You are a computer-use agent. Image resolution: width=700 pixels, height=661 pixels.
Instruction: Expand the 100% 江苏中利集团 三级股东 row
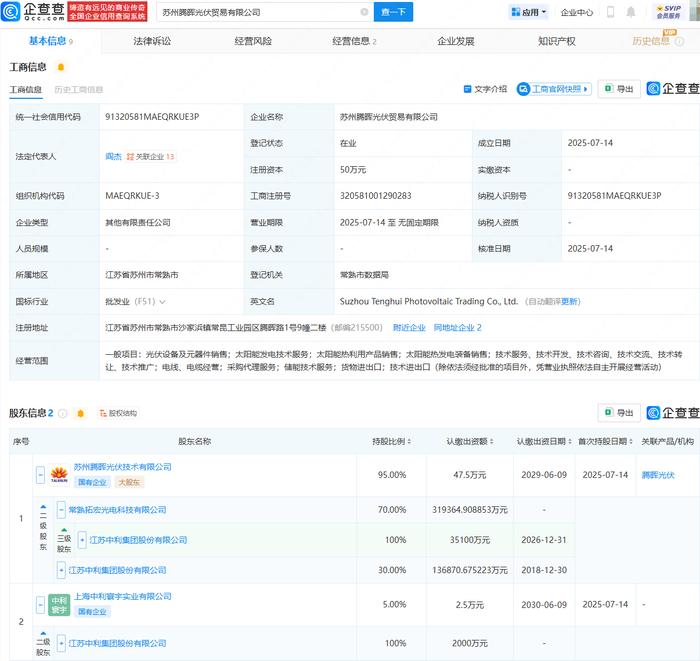82,540
